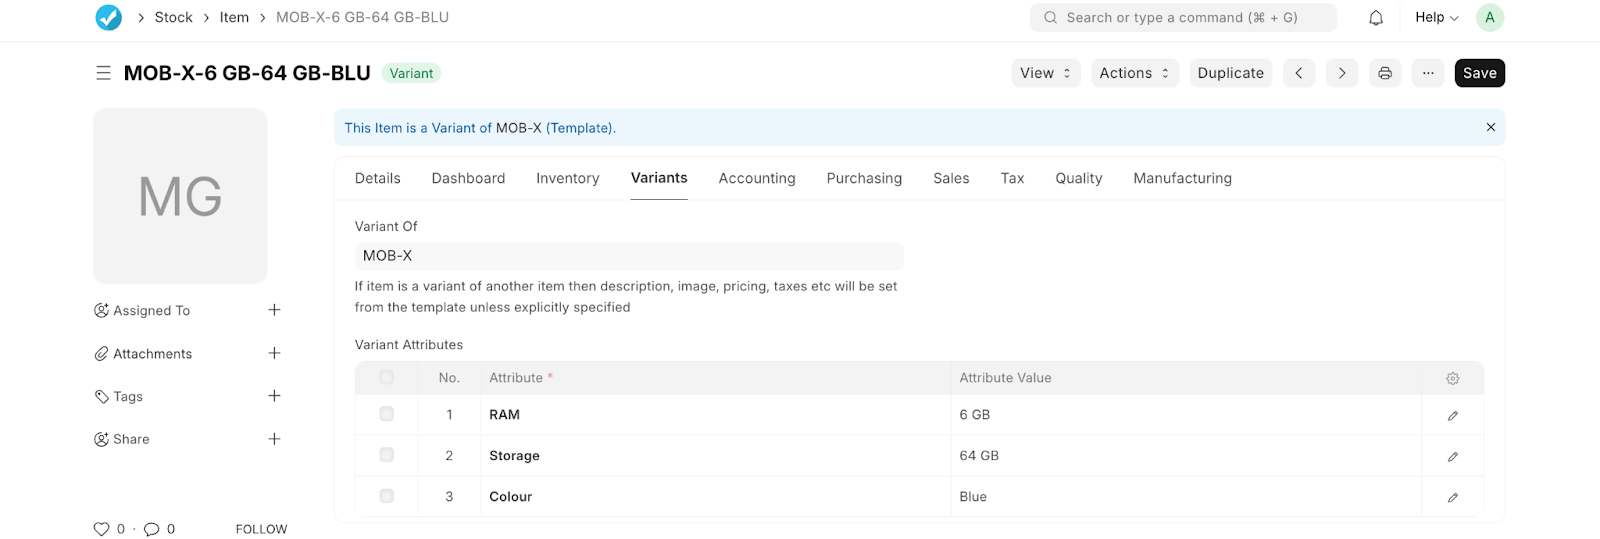Edit the RAM attribute row pencil
The width and height of the screenshot is (1600, 539).
pos(1453,415)
